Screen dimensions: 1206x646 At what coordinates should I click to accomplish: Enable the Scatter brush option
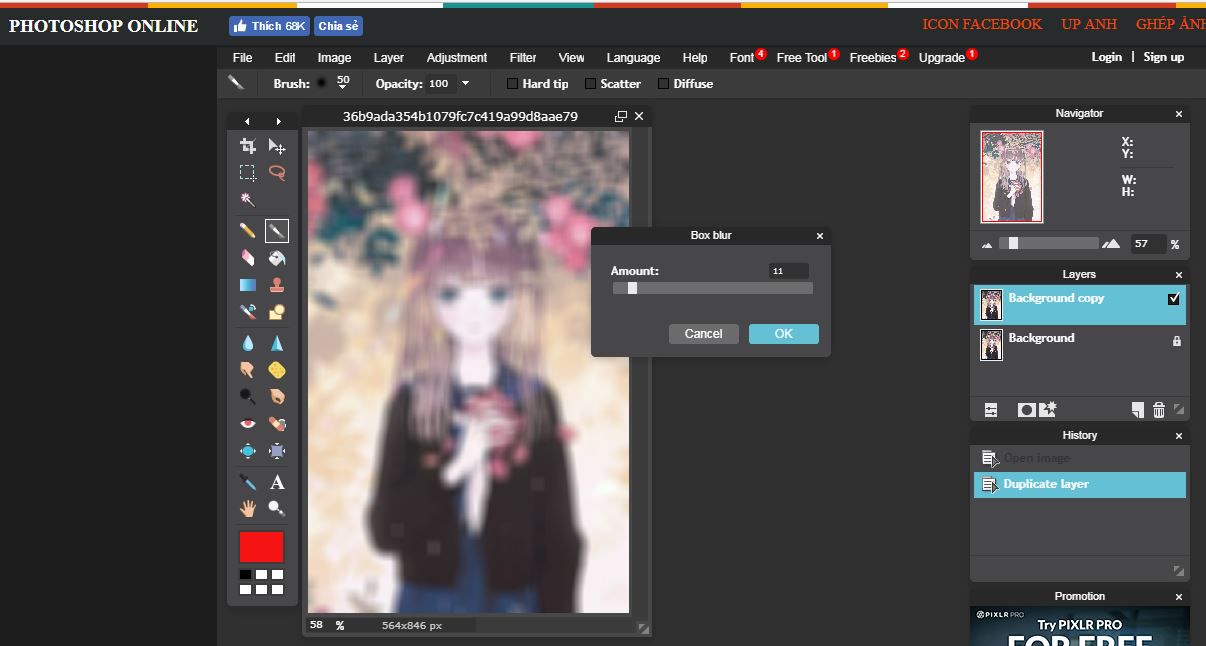click(x=590, y=84)
